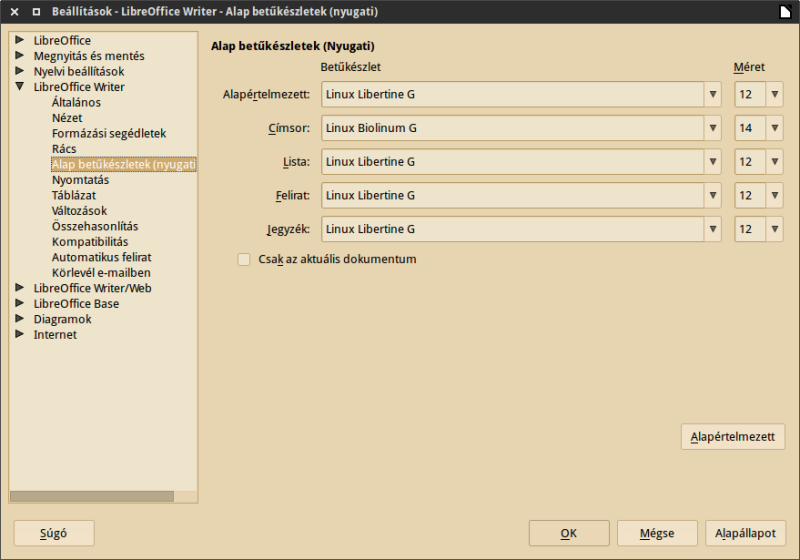The width and height of the screenshot is (800, 560).
Task: Open Formázási segédletek page
Action: tap(109, 134)
